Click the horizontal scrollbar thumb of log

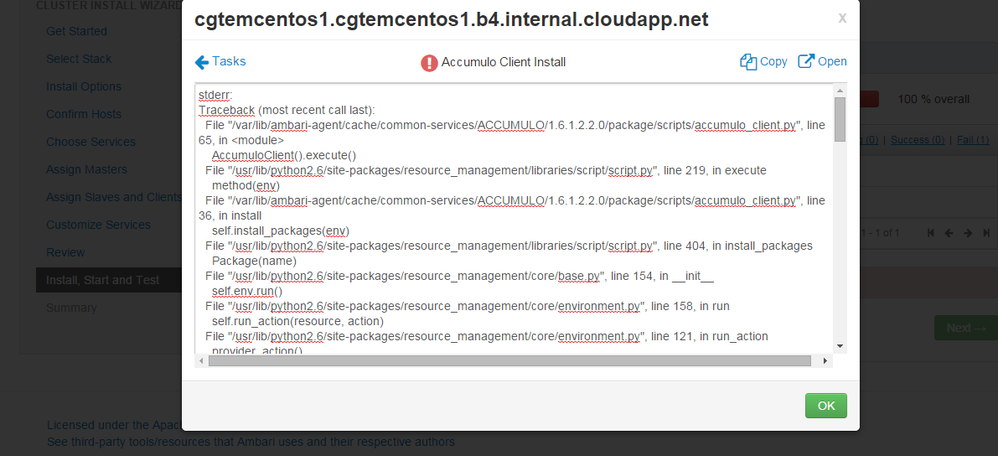509,361
